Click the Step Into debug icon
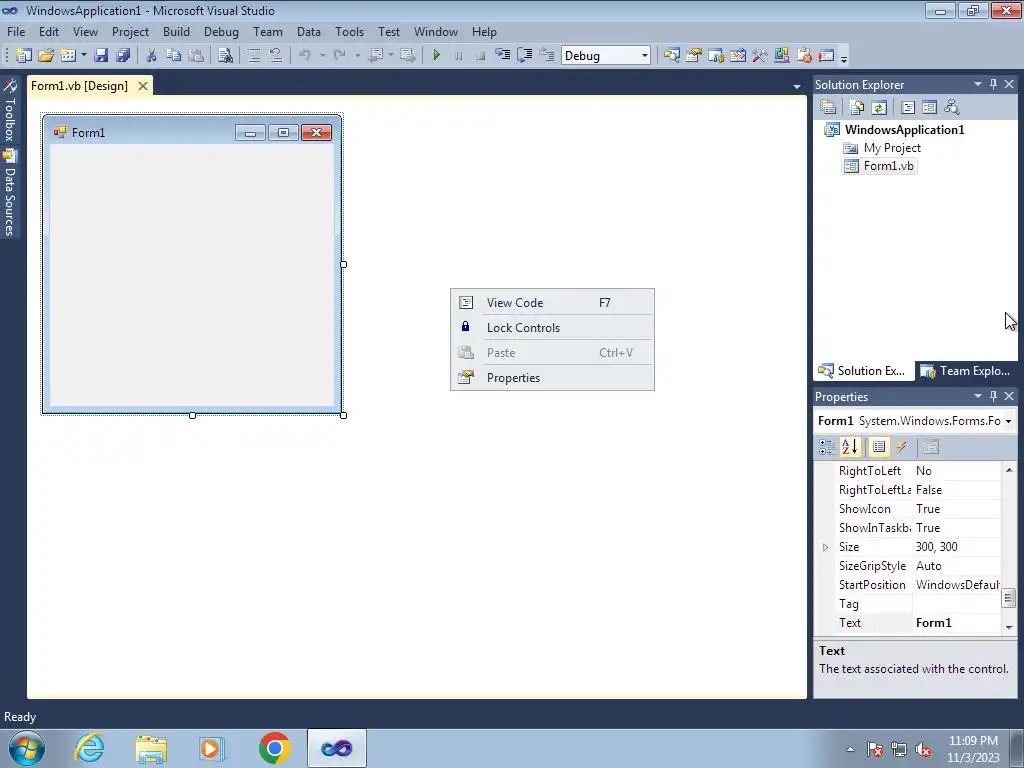The height and width of the screenshot is (768, 1024). [503, 56]
